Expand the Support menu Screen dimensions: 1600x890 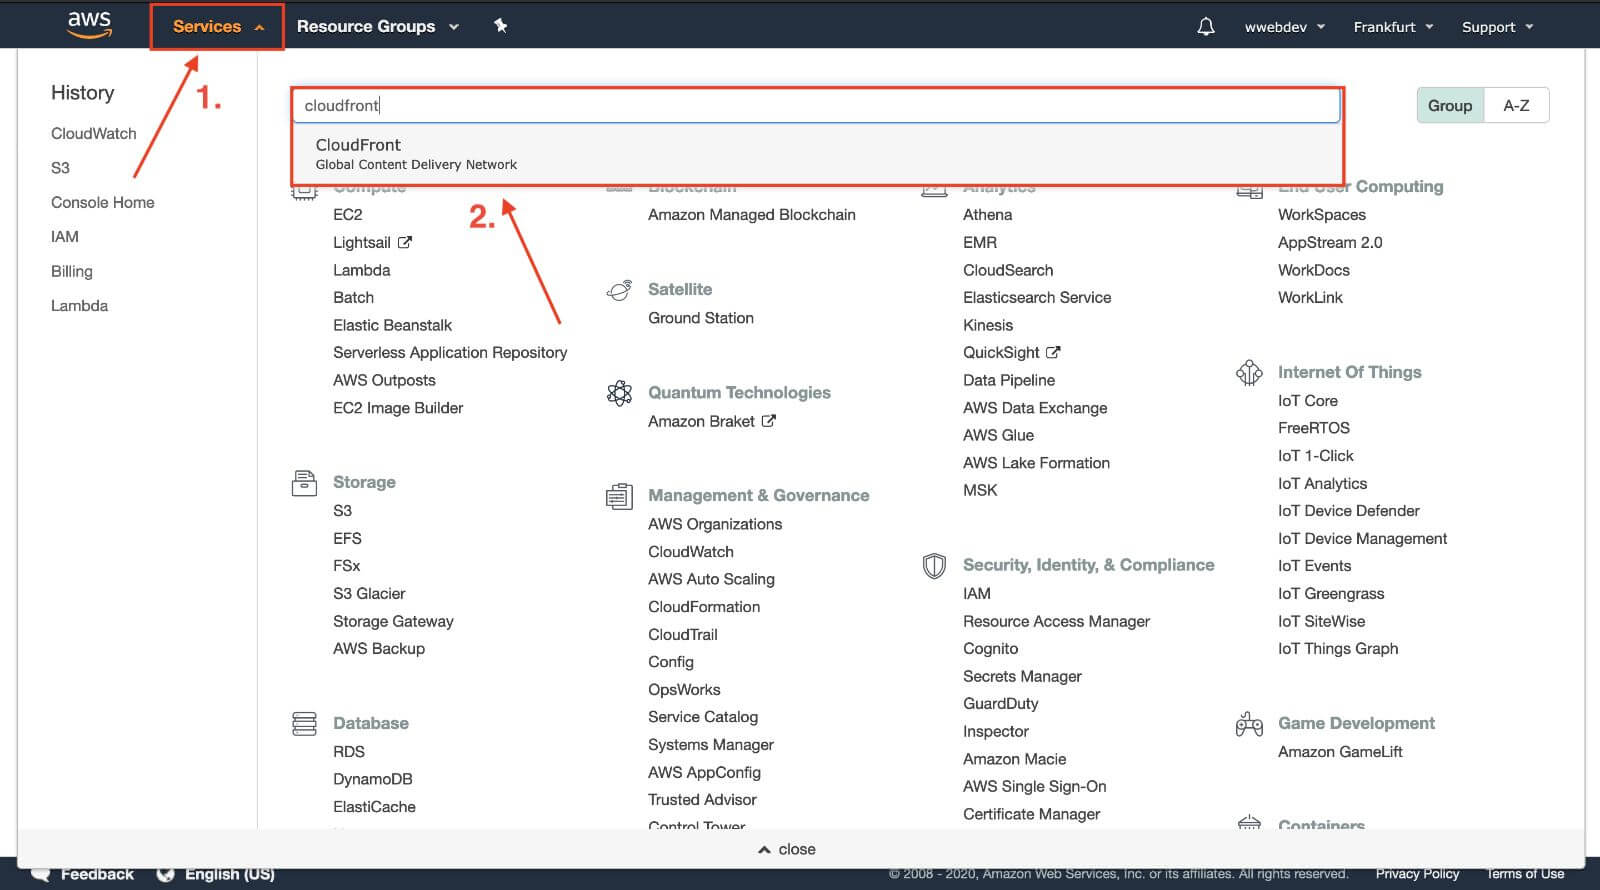point(1497,27)
